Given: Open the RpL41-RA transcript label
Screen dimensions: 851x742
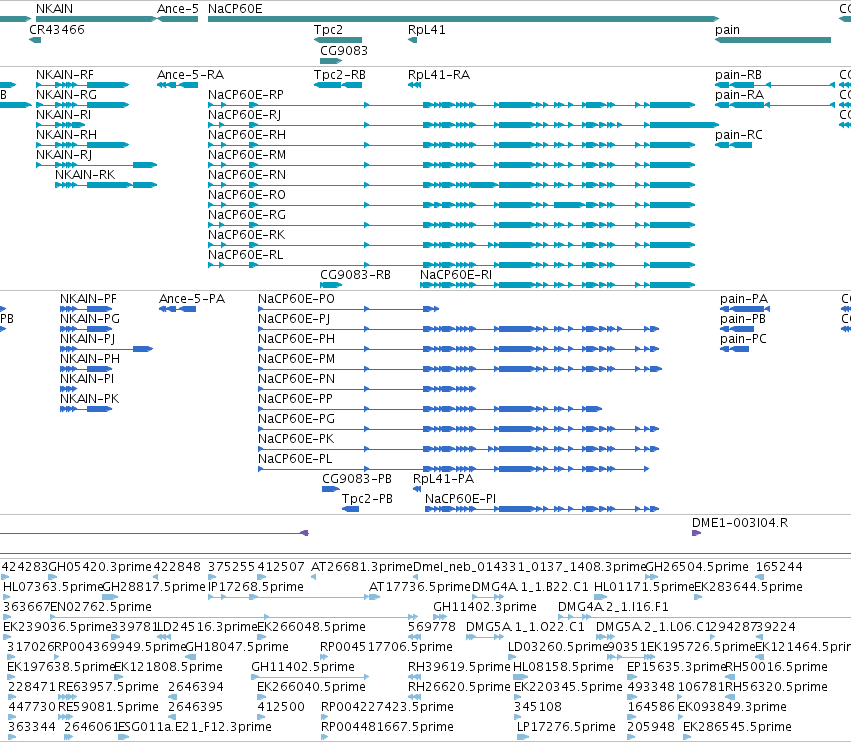Looking at the screenshot, I should pos(439,74).
